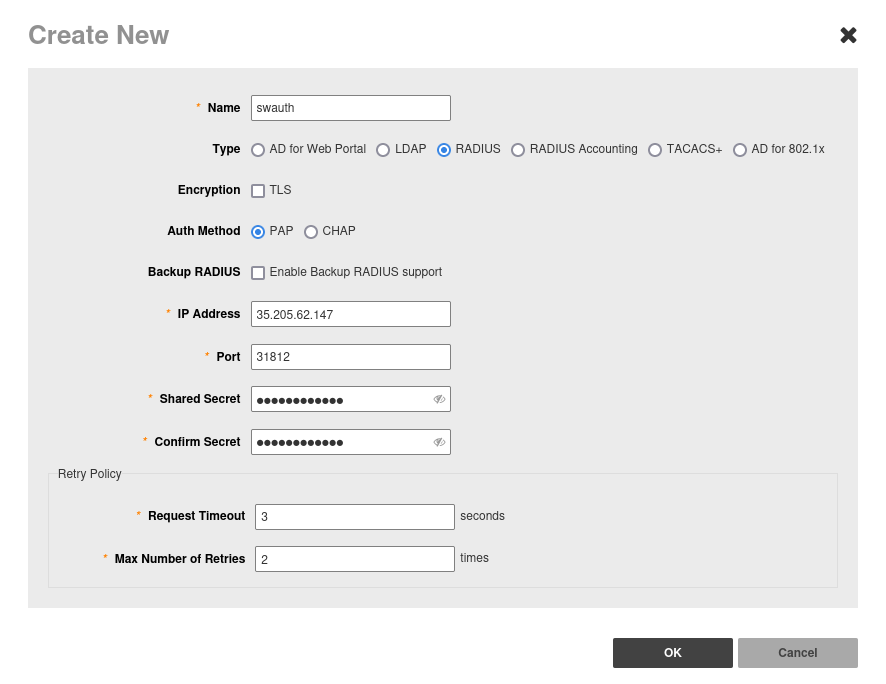
Task: Reveal the Shared Secret with eye icon
Action: coord(439,399)
